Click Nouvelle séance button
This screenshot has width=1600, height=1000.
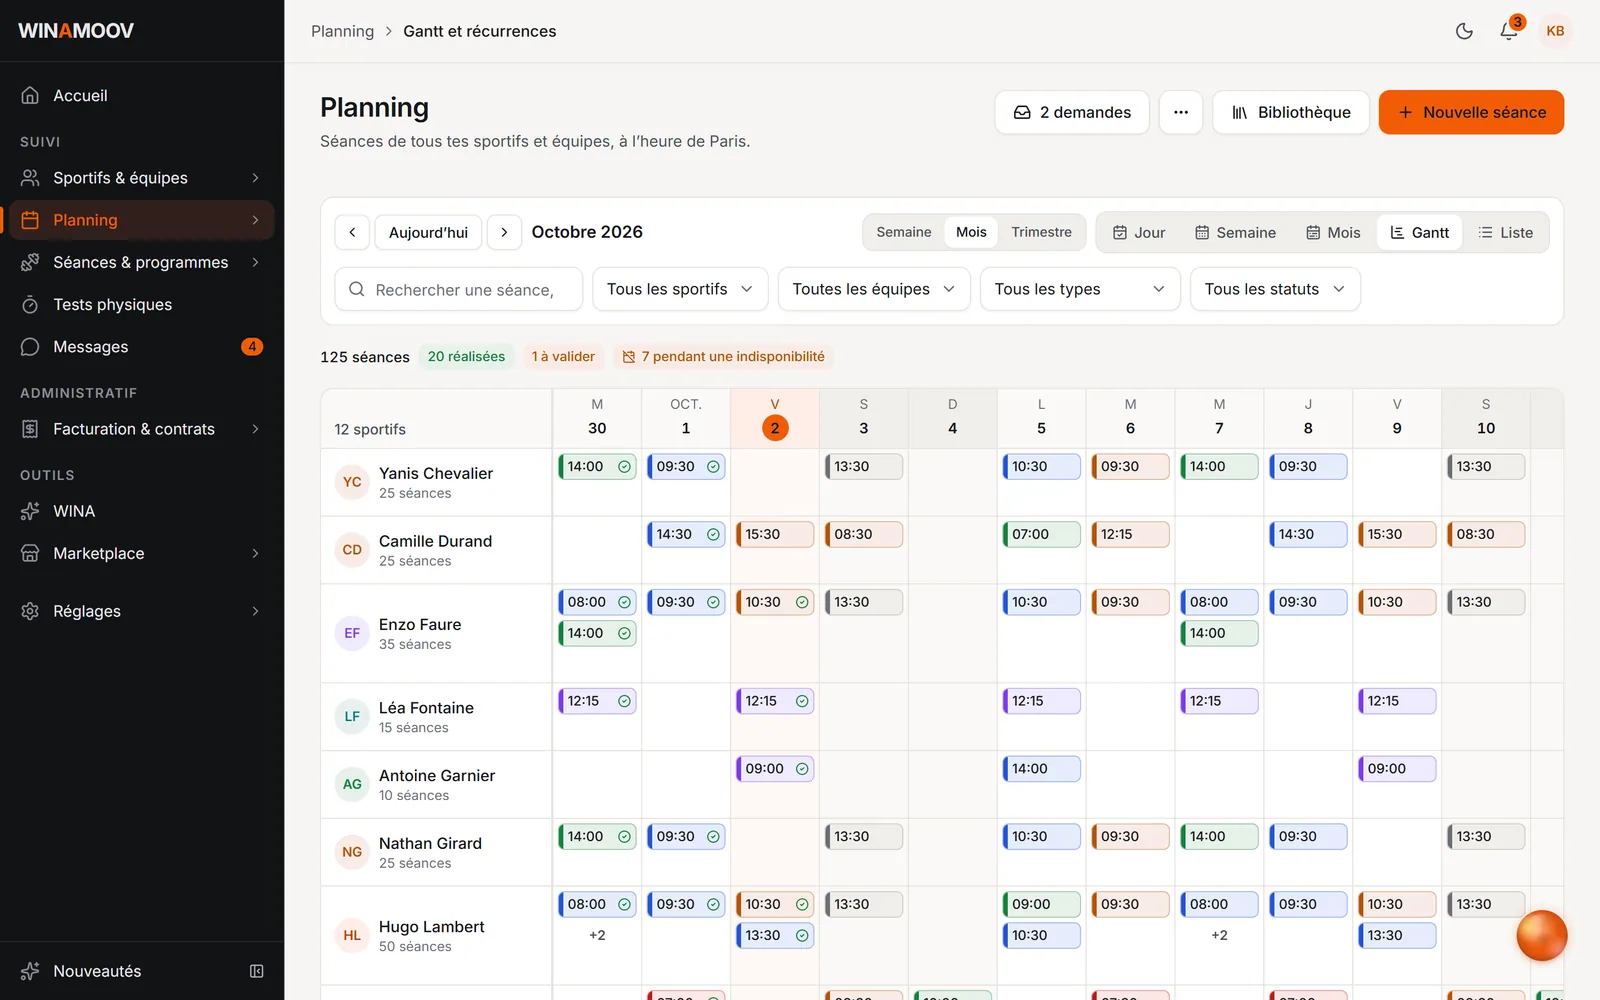point(1471,112)
